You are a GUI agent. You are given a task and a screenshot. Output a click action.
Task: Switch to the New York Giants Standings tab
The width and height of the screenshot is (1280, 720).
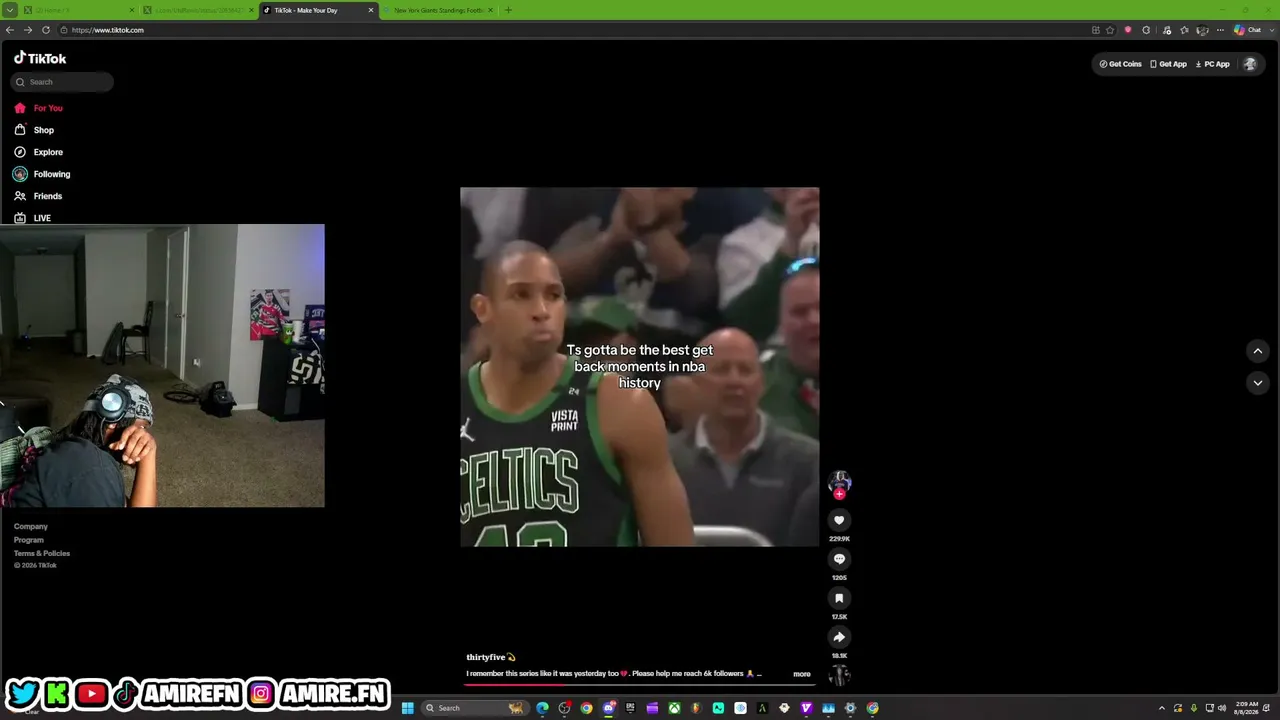pos(437,10)
